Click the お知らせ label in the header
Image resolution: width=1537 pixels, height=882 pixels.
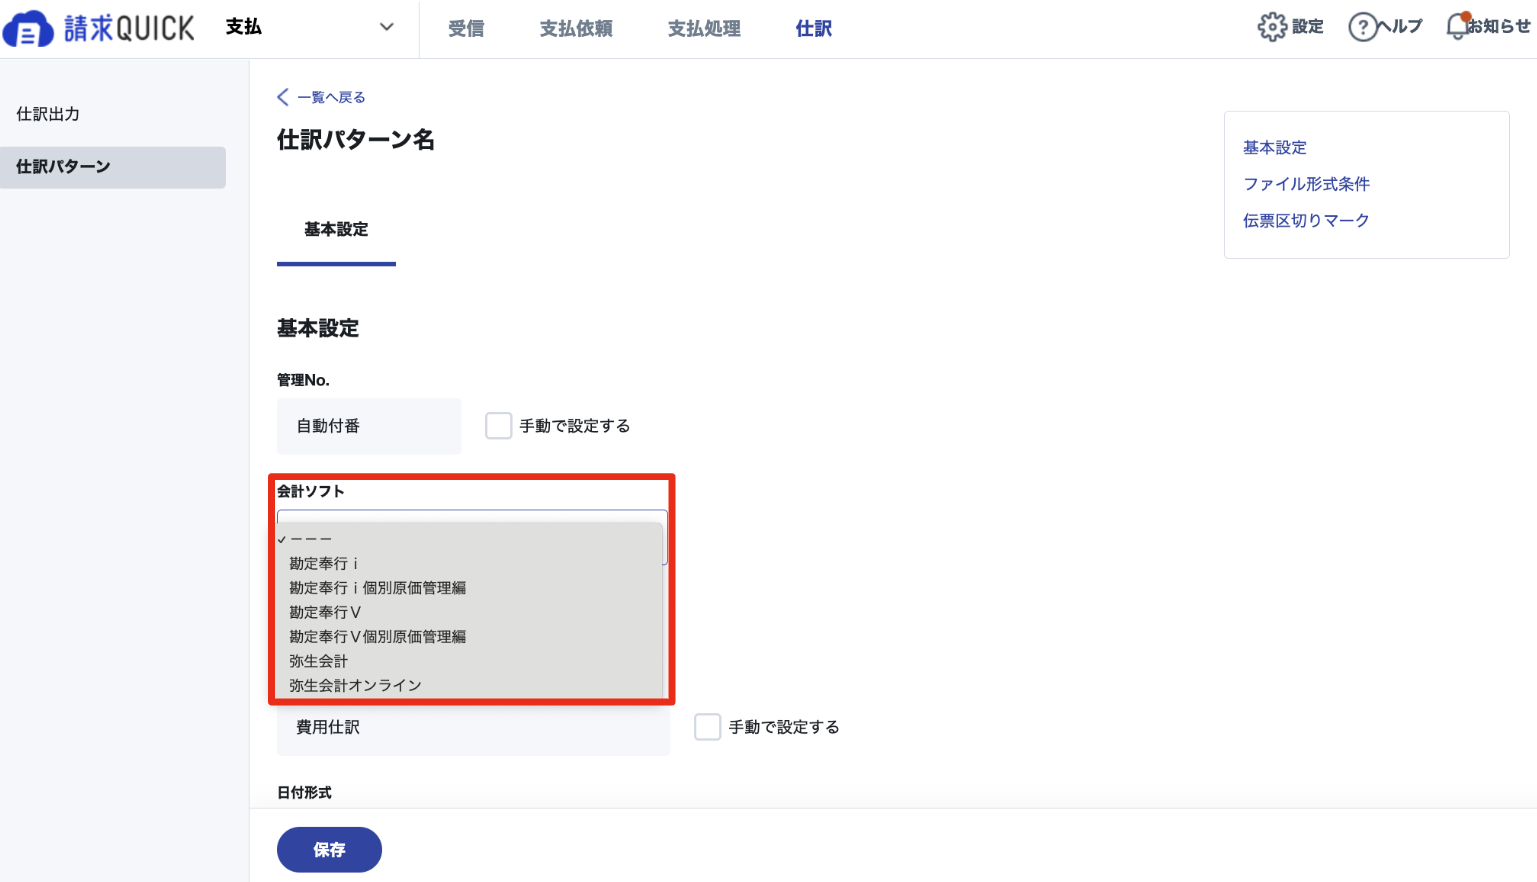[x=1499, y=27]
